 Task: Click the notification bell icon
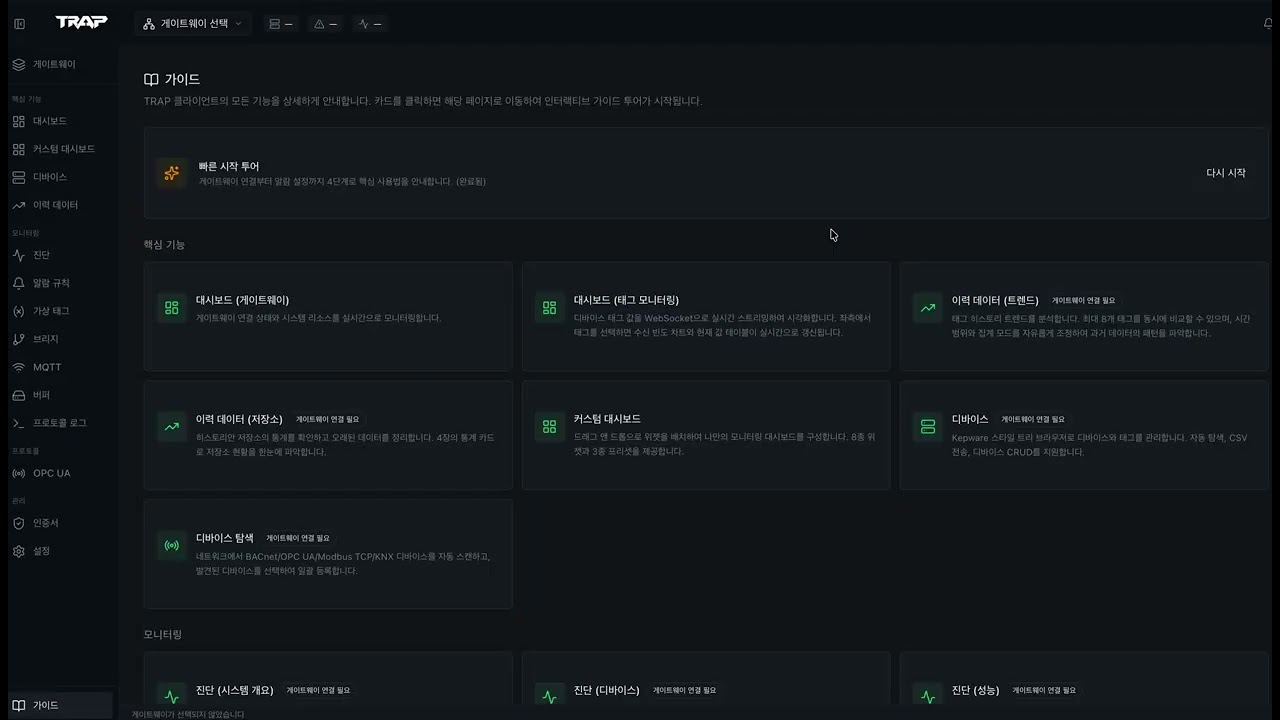pyautogui.click(x=1268, y=23)
